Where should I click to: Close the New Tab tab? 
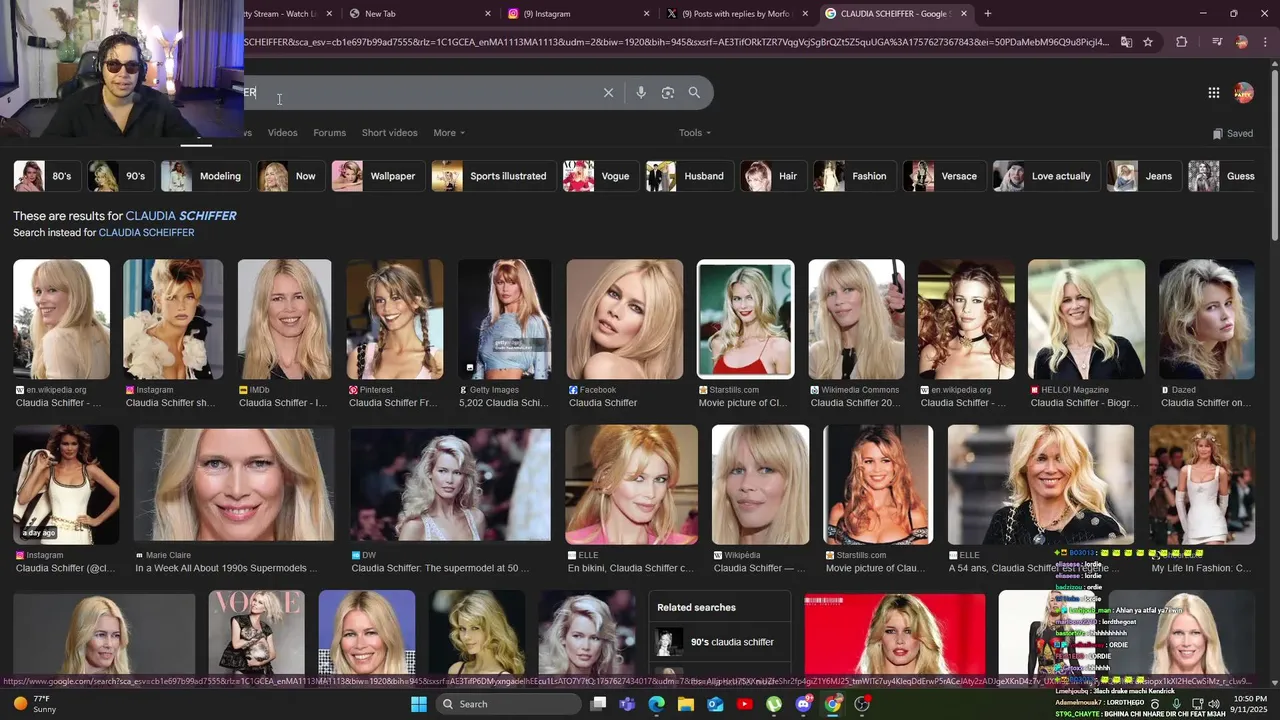488,14
